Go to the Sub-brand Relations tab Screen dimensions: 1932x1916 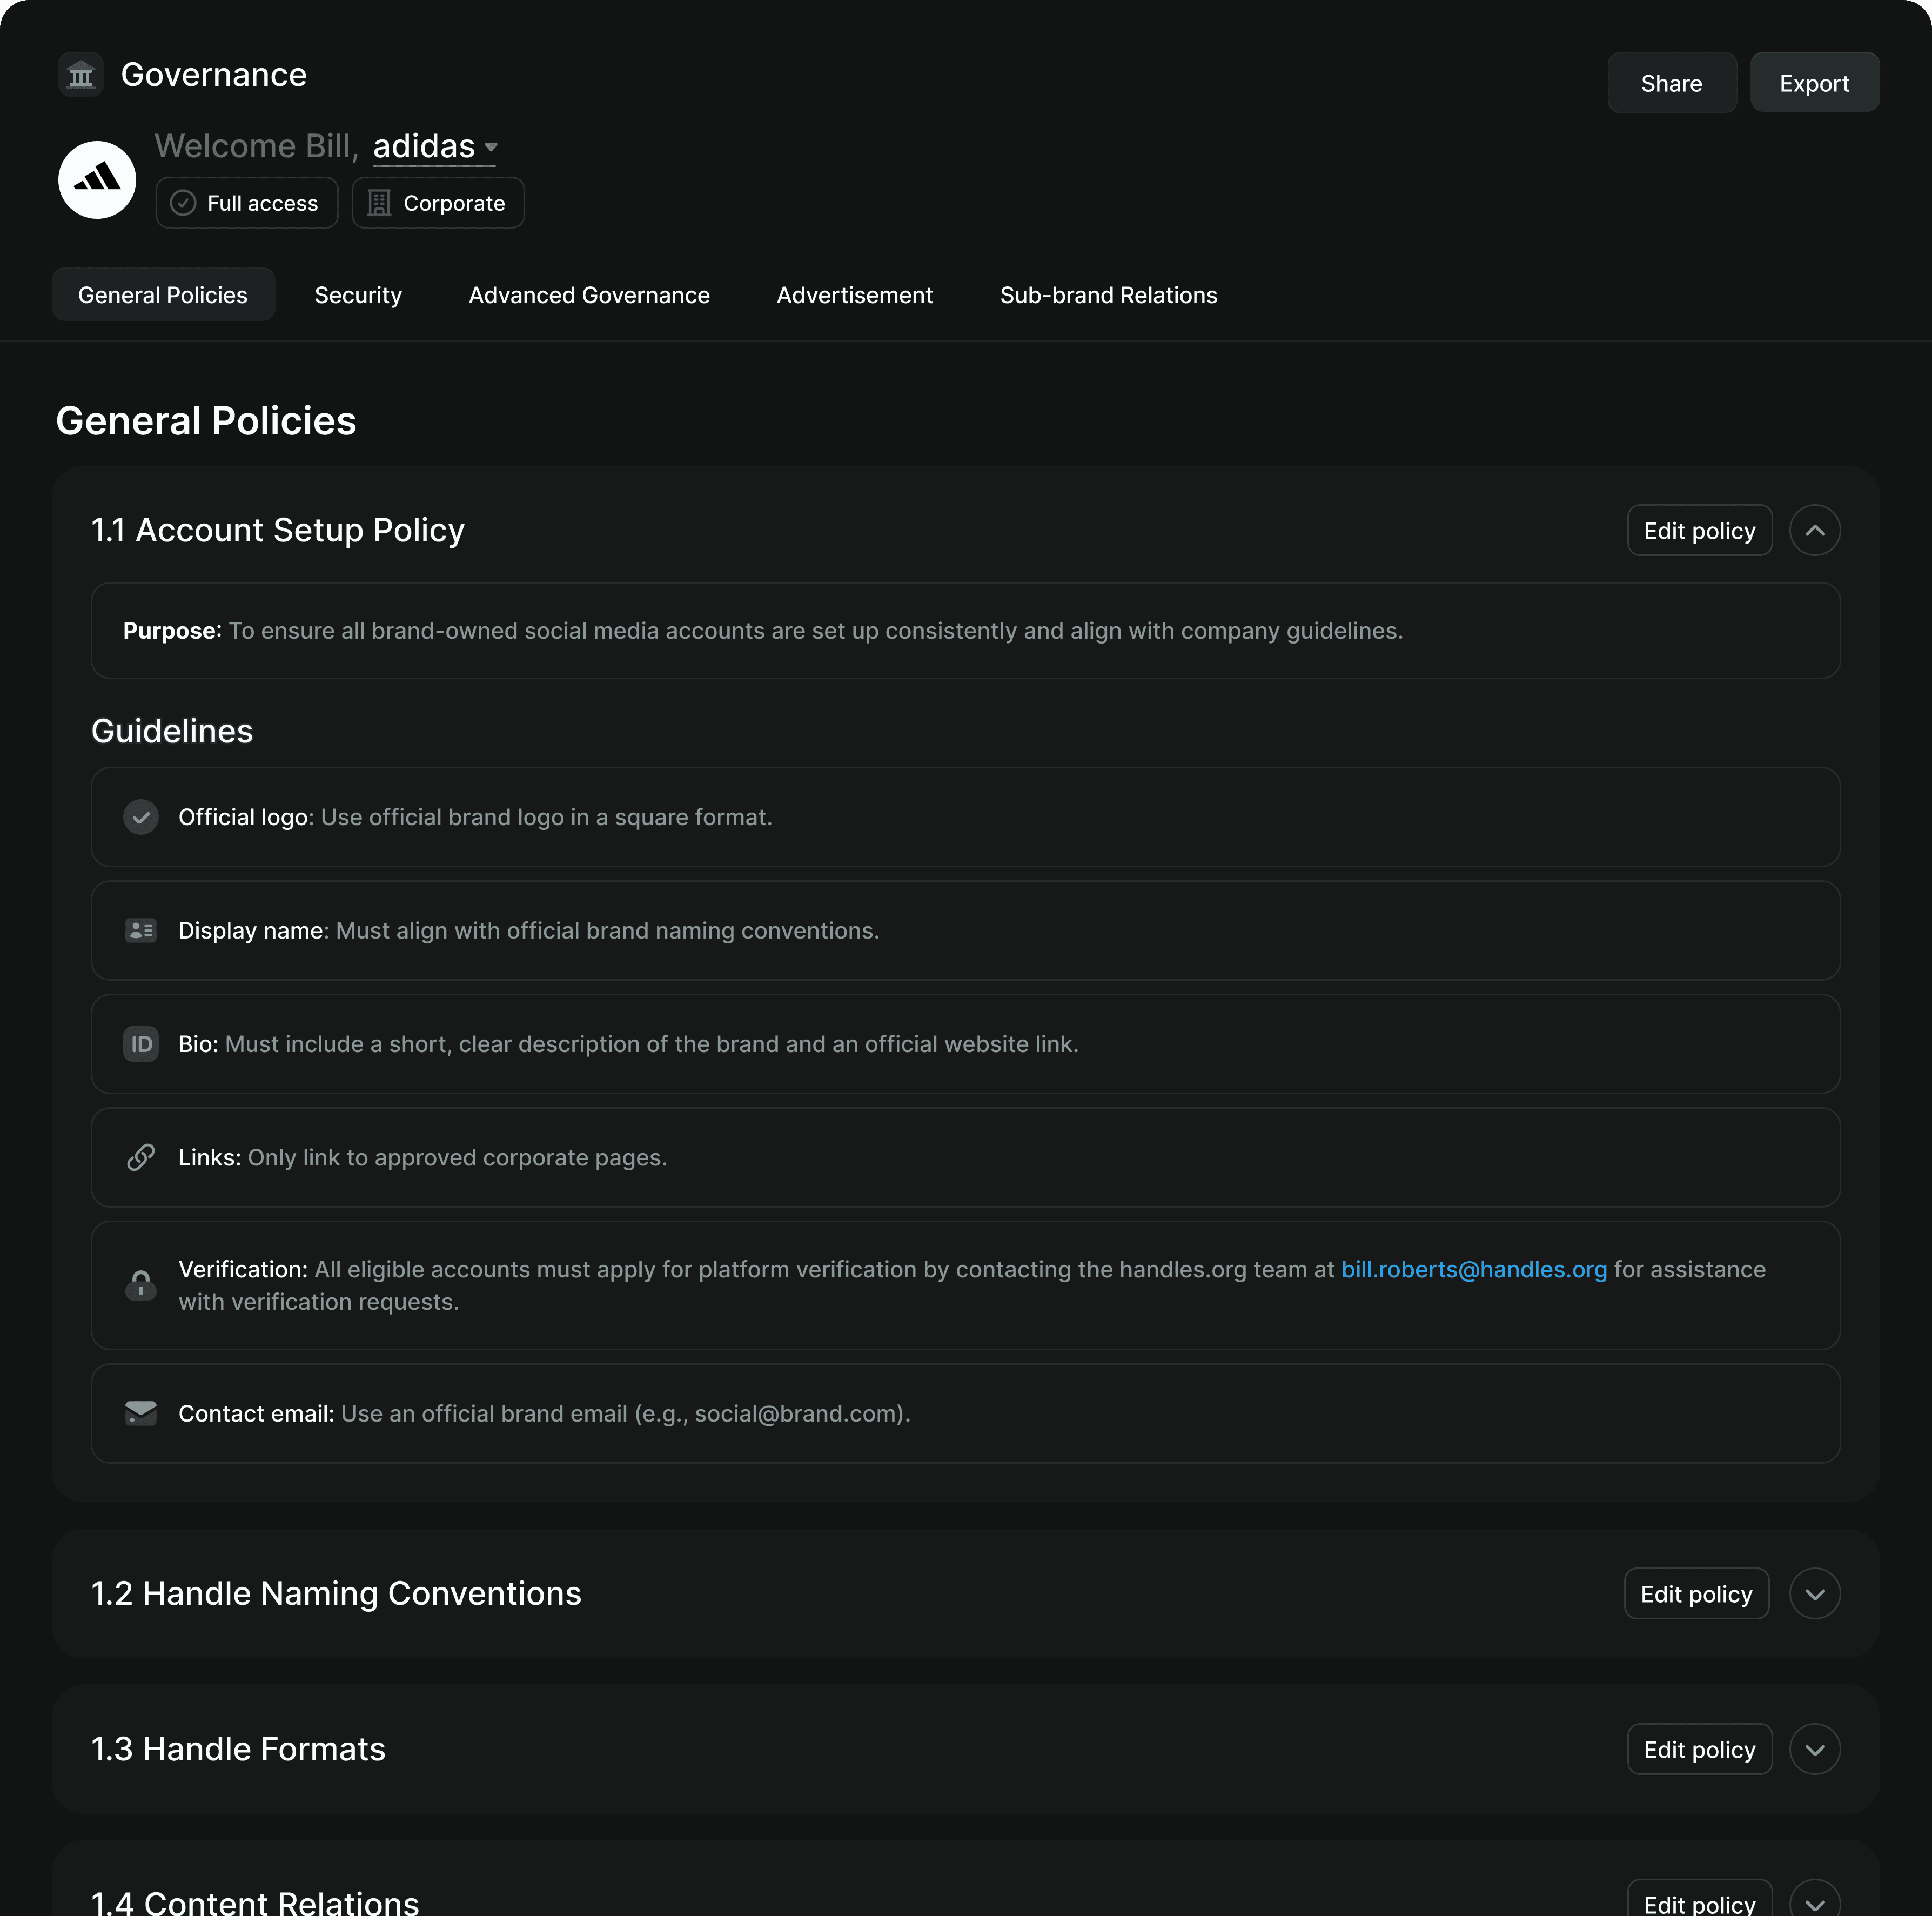coord(1108,295)
